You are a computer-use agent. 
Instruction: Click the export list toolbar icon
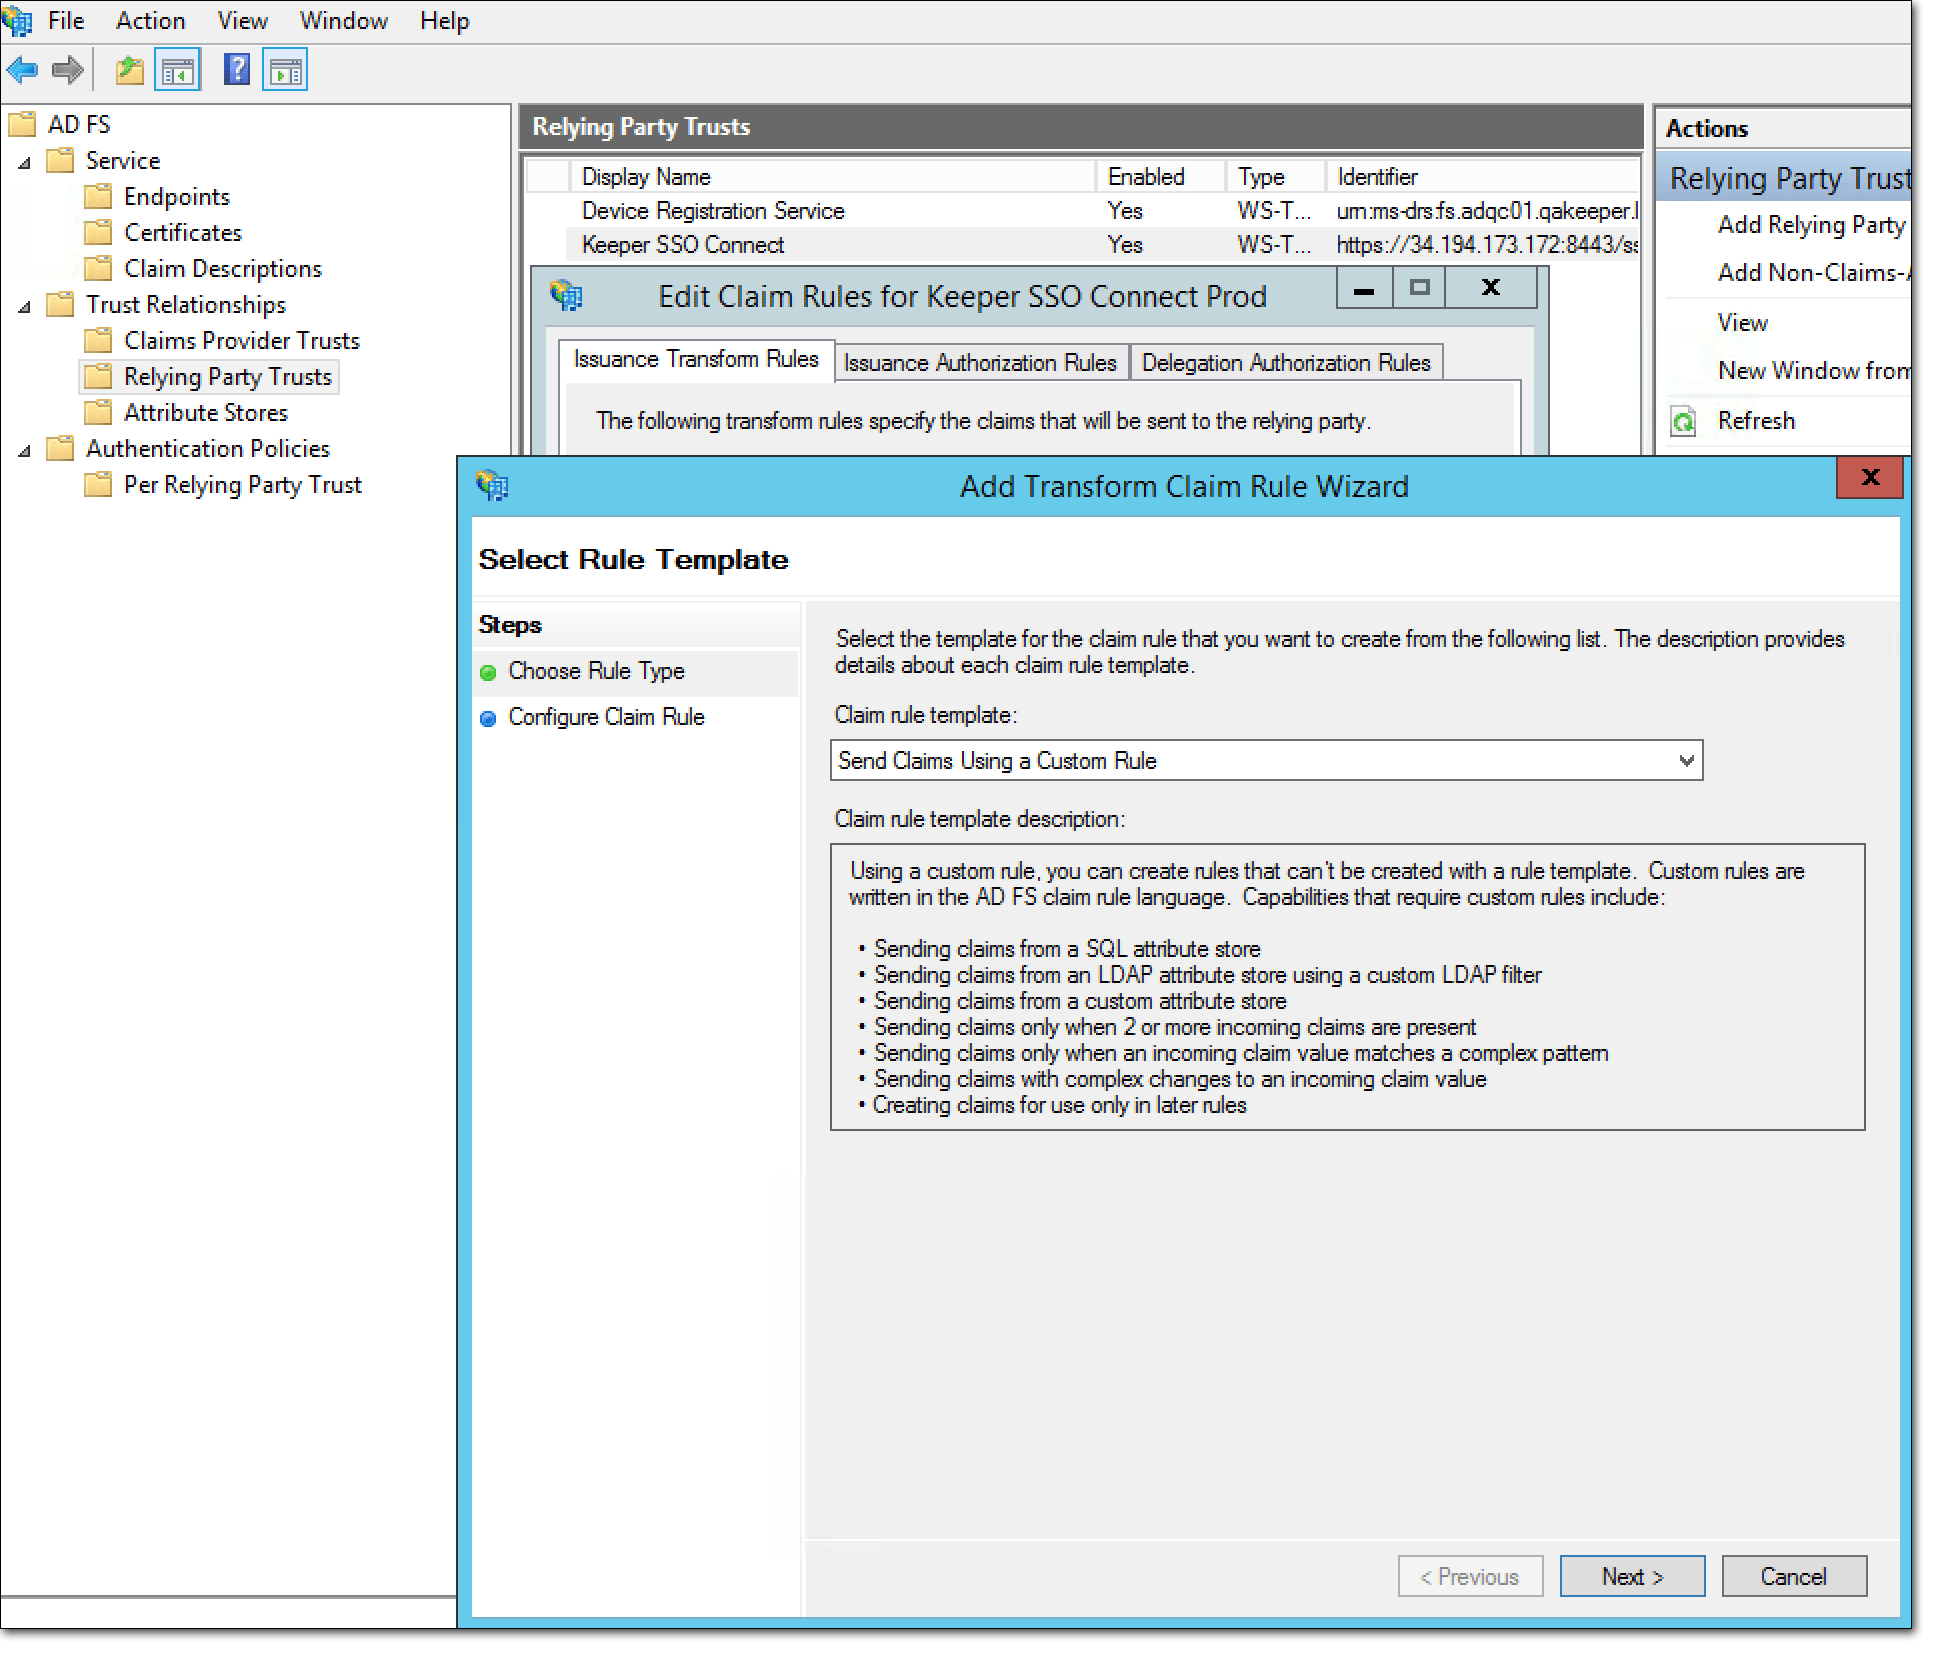pyautogui.click(x=129, y=68)
